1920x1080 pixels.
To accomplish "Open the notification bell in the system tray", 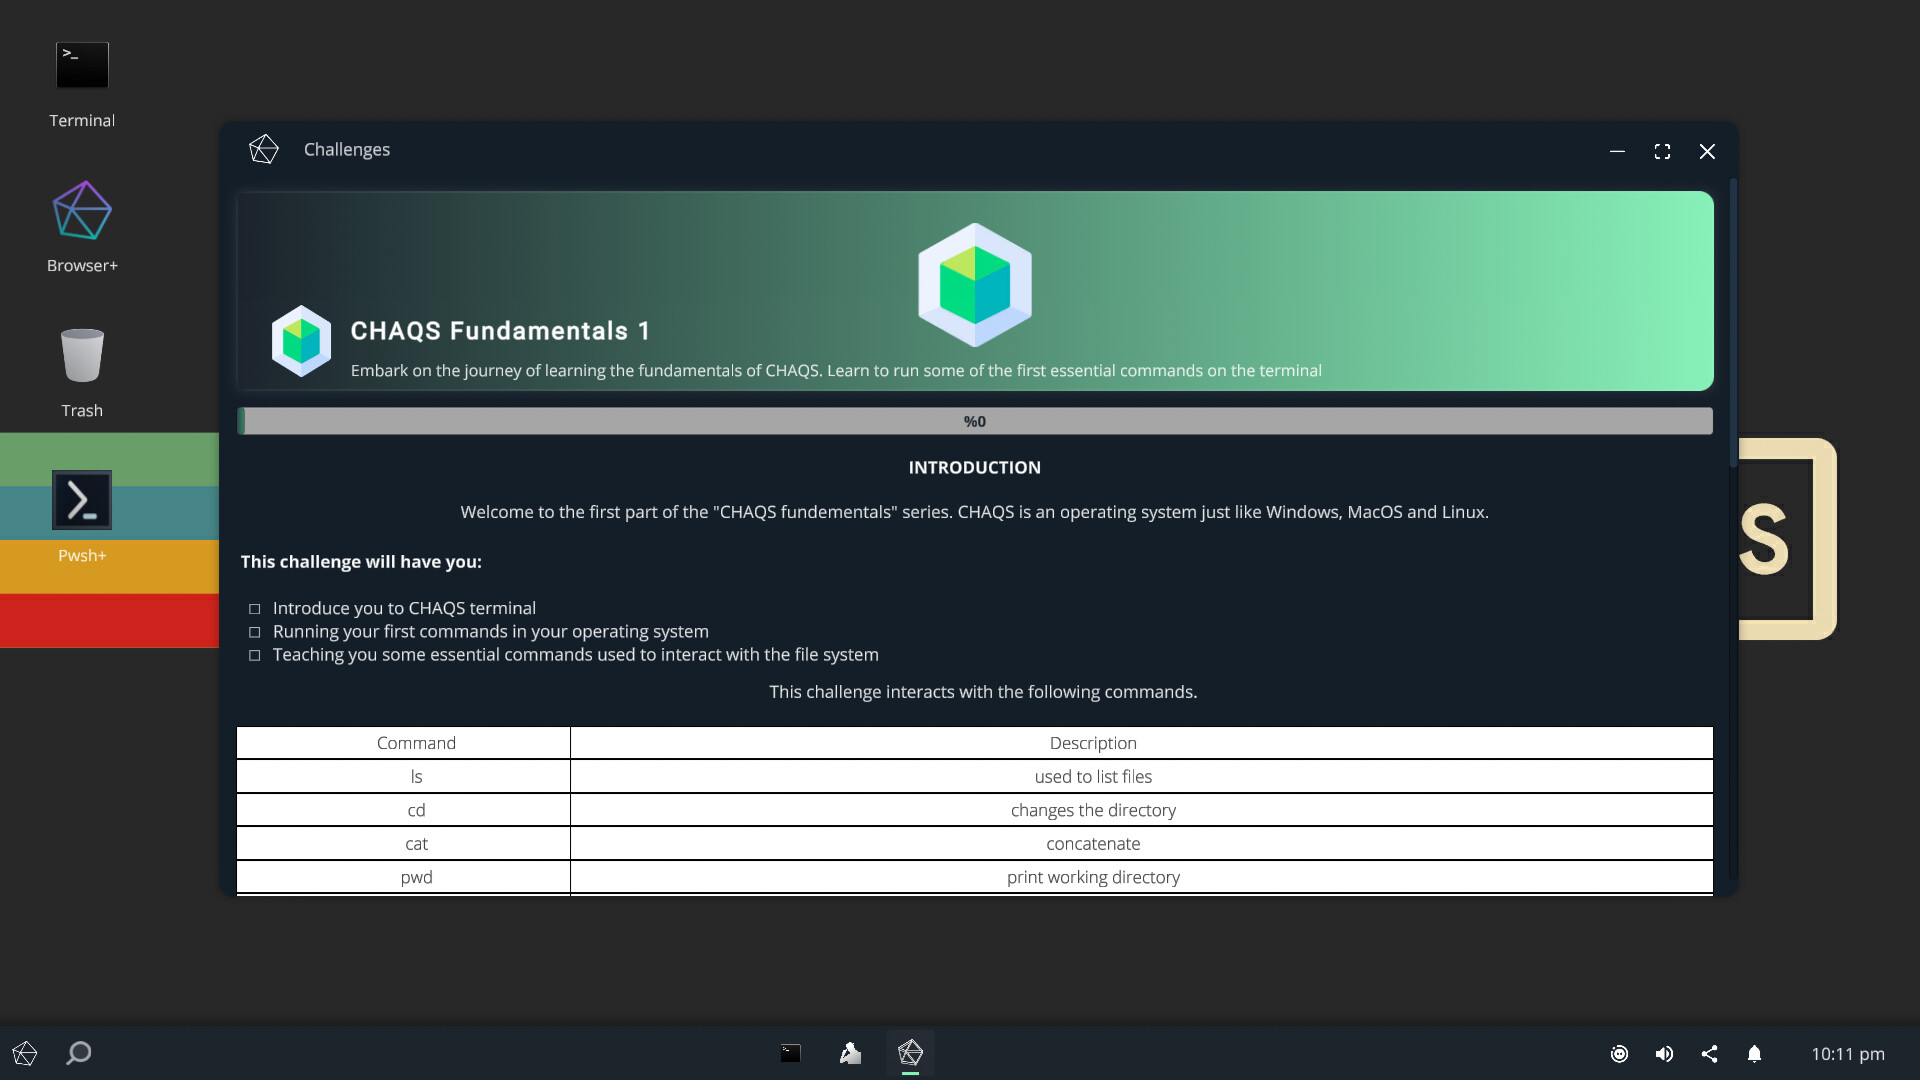I will click(1754, 1053).
